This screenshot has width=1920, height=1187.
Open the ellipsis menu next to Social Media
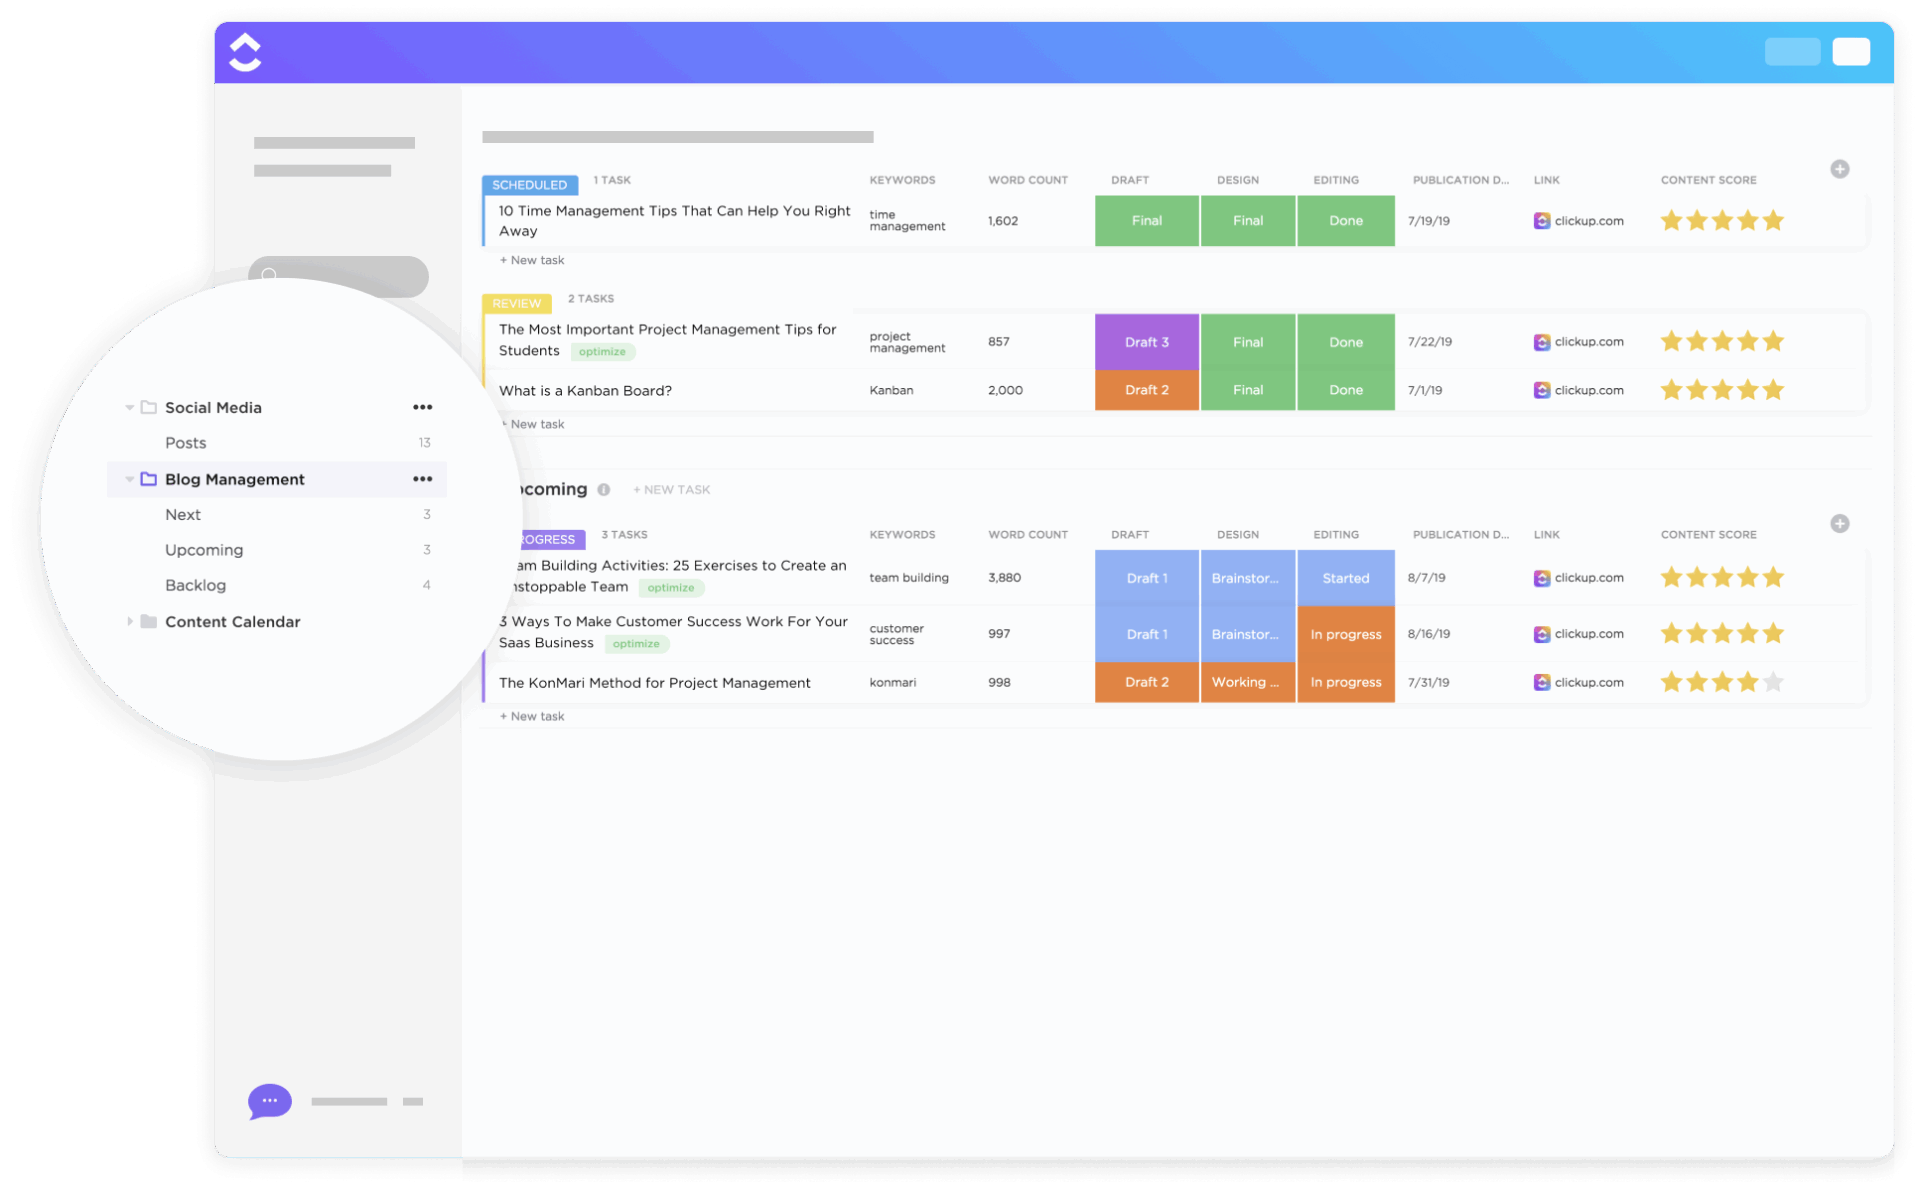[x=422, y=407]
